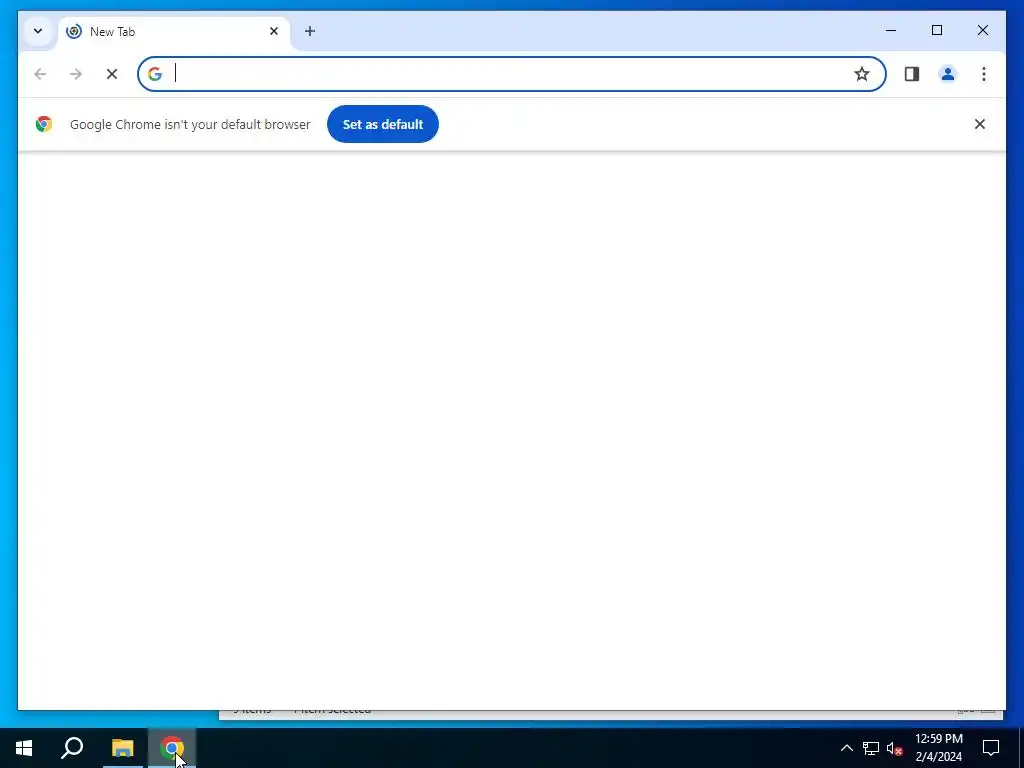Screen dimensions: 1024x768
Task: Maximize the Chrome window
Action: click(936, 30)
